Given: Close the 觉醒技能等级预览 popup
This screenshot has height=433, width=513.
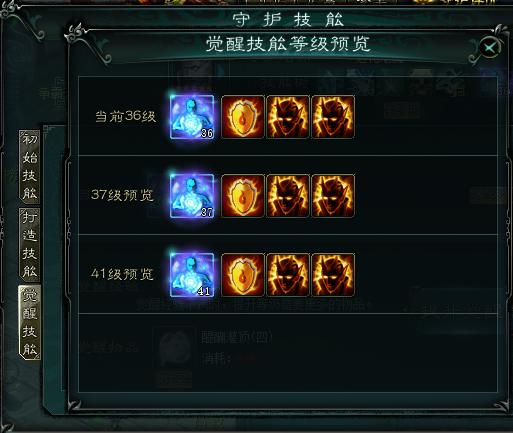Looking at the screenshot, I should 490,48.
